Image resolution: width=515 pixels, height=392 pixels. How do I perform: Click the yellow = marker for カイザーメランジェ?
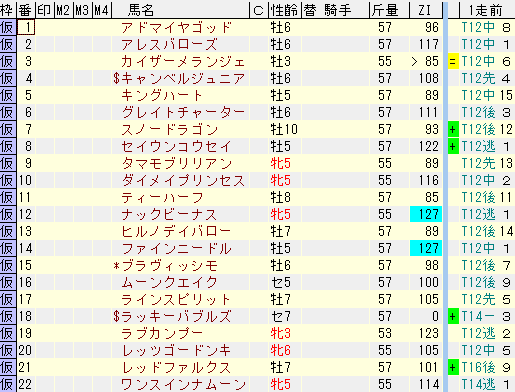click(x=453, y=61)
